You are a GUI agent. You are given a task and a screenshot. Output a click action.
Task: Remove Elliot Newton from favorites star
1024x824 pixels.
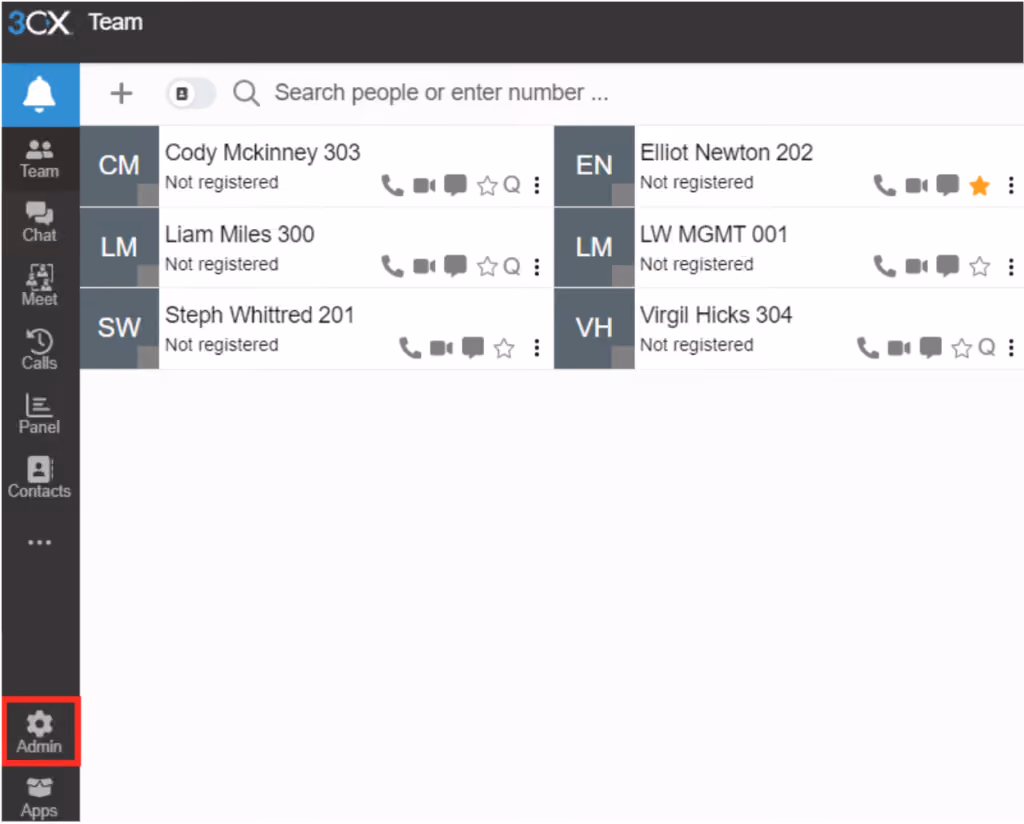[980, 186]
